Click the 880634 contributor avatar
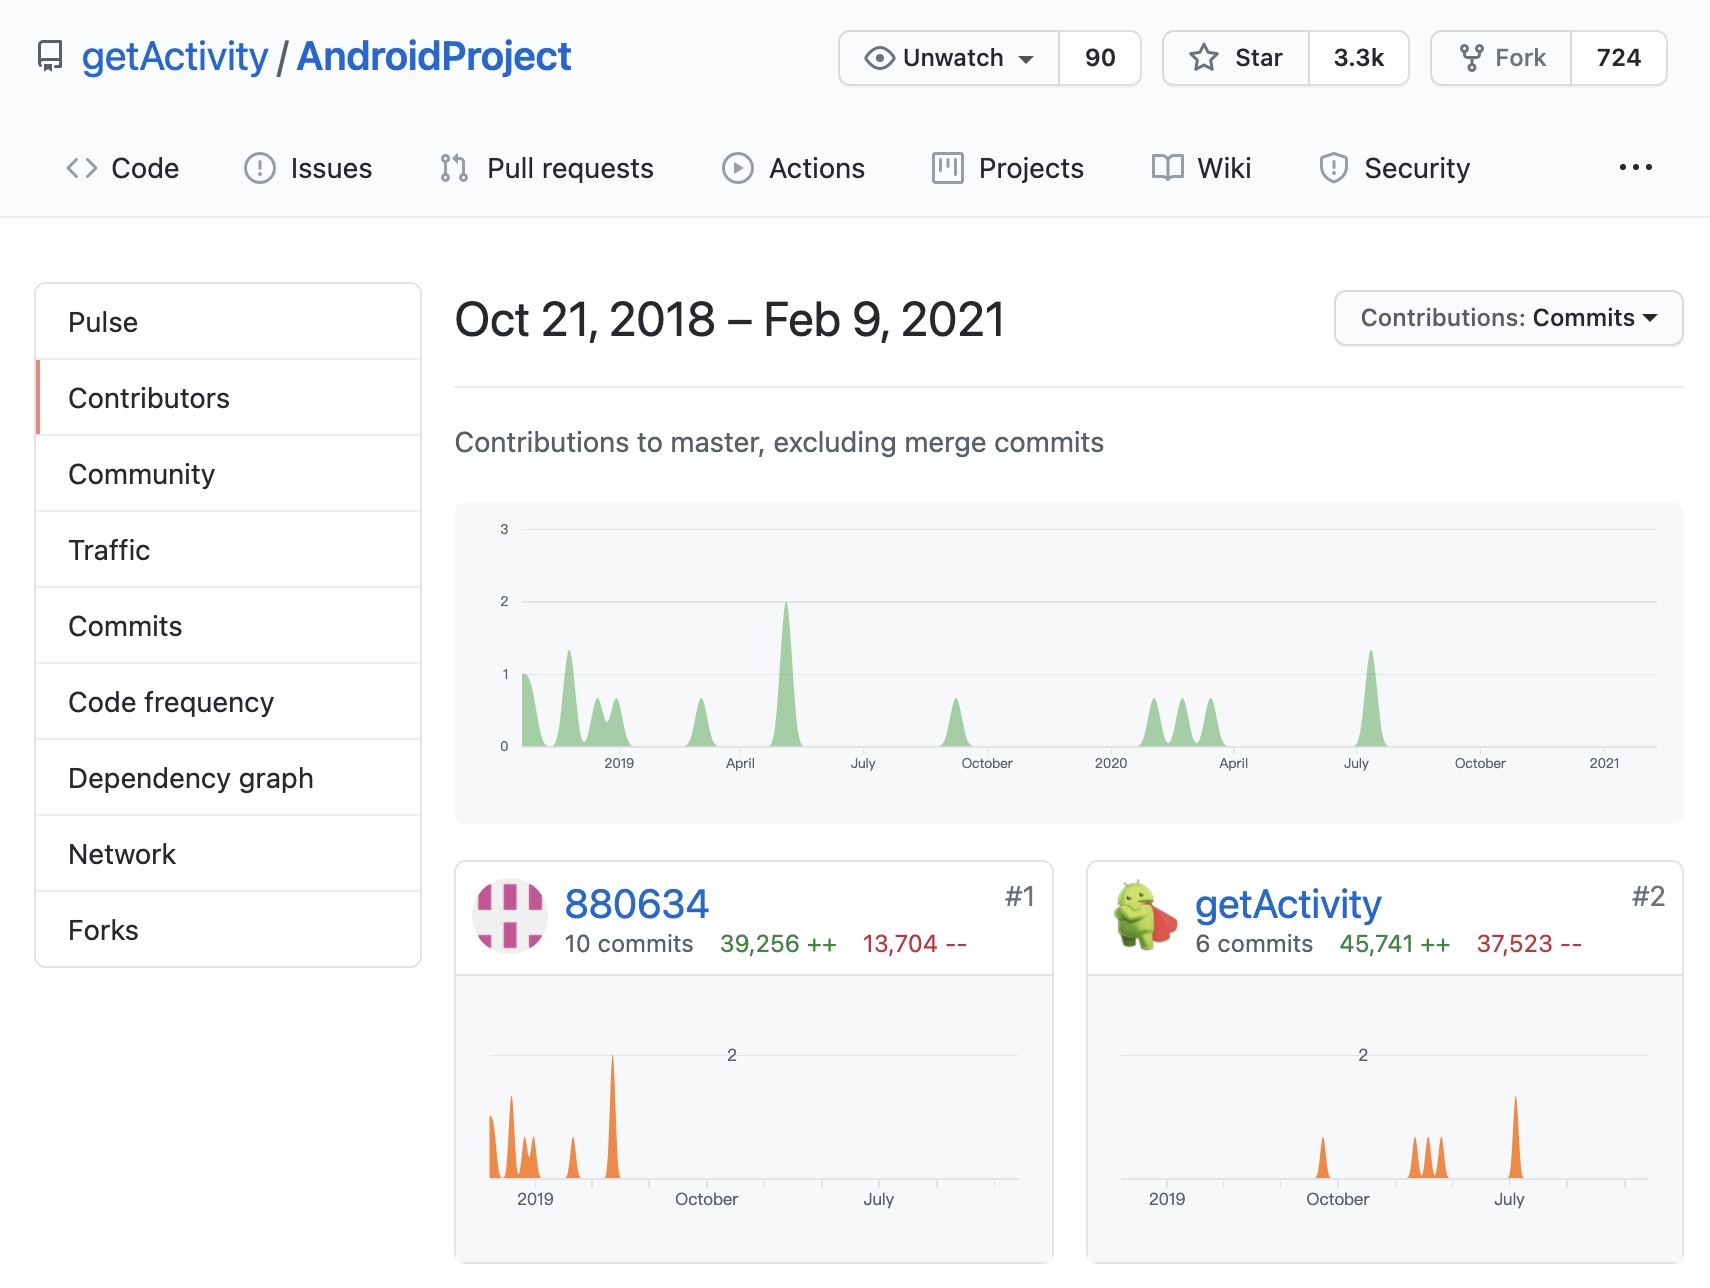The width and height of the screenshot is (1710, 1288). [510, 915]
